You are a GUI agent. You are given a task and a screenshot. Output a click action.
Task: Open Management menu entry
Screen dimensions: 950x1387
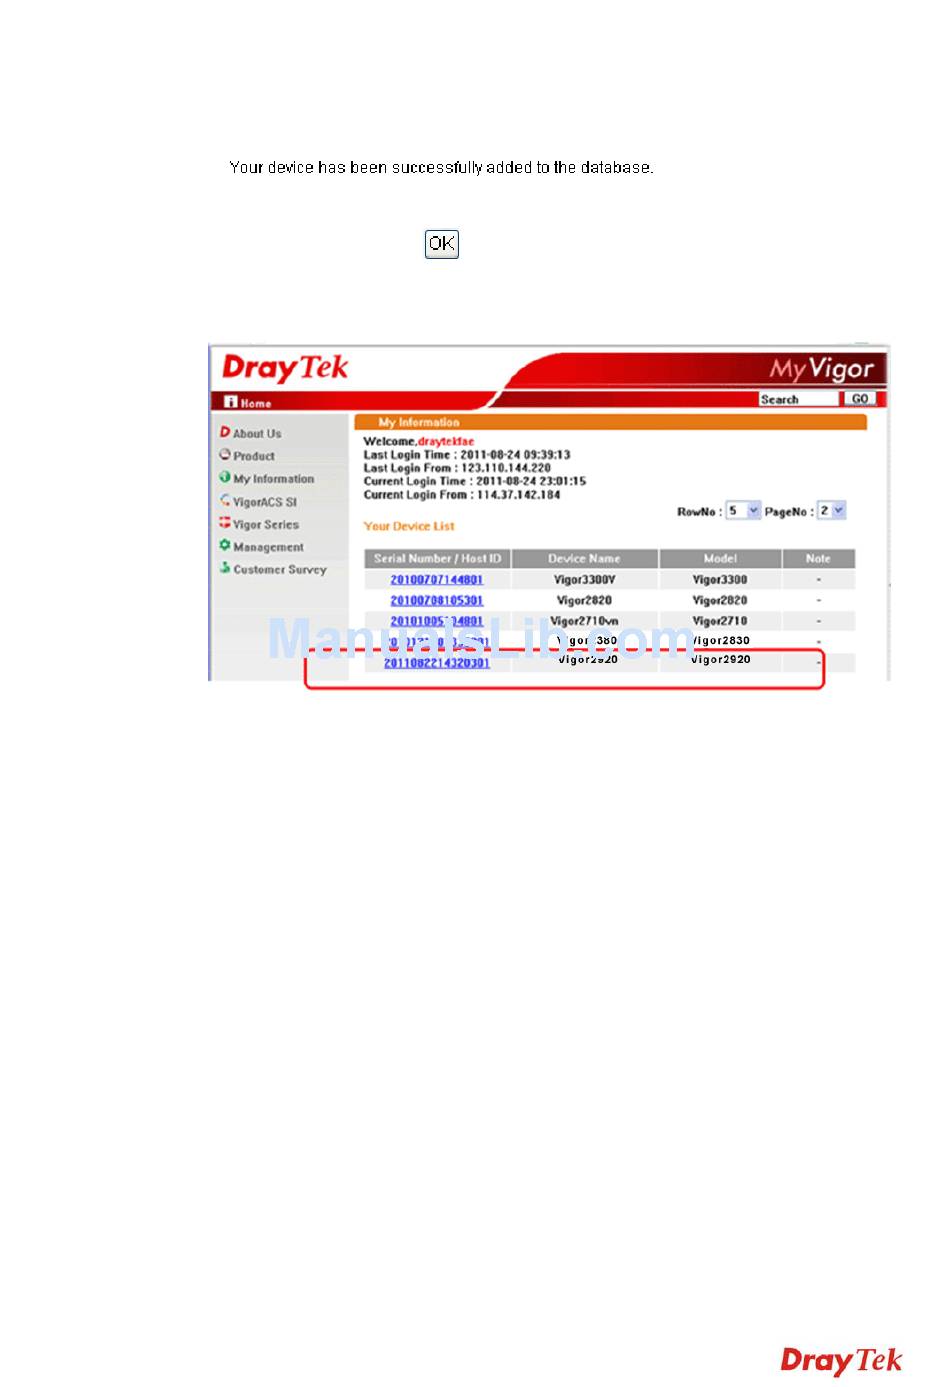pyautogui.click(x=268, y=547)
